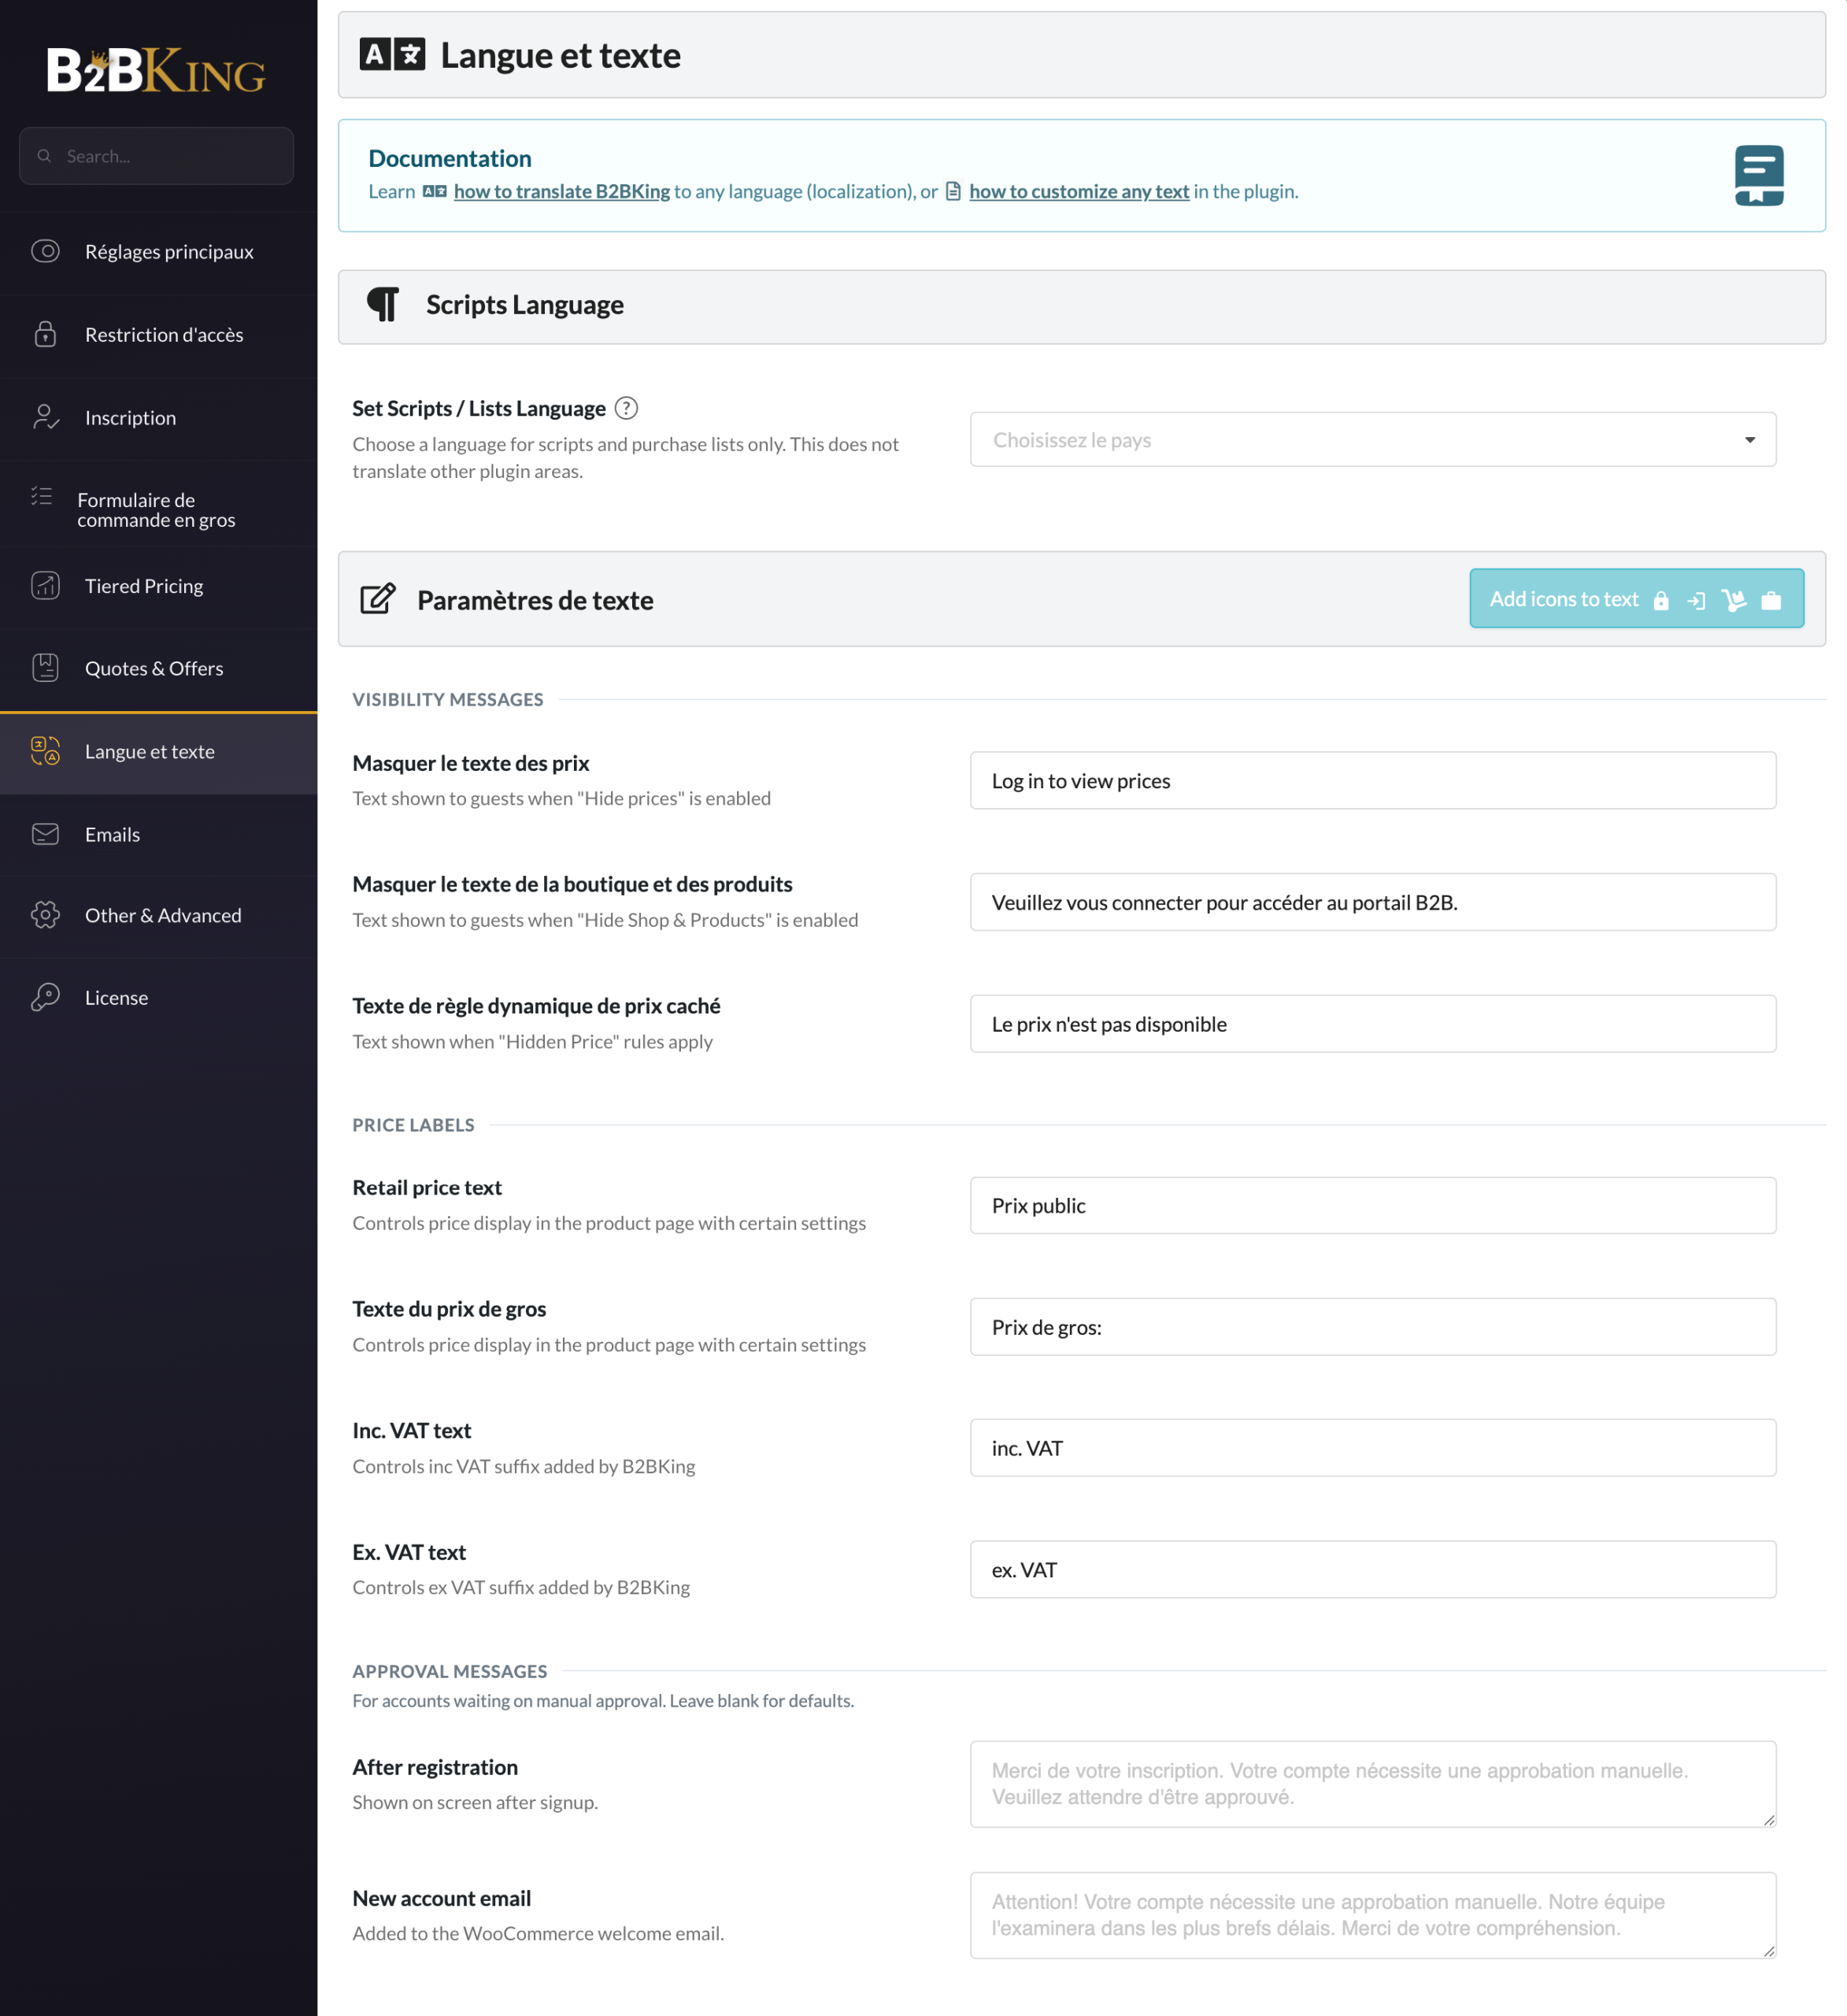Image resolution: width=1847 pixels, height=2016 pixels.
Task: Click Texte de règle dynamique label
Action: tap(536, 1006)
